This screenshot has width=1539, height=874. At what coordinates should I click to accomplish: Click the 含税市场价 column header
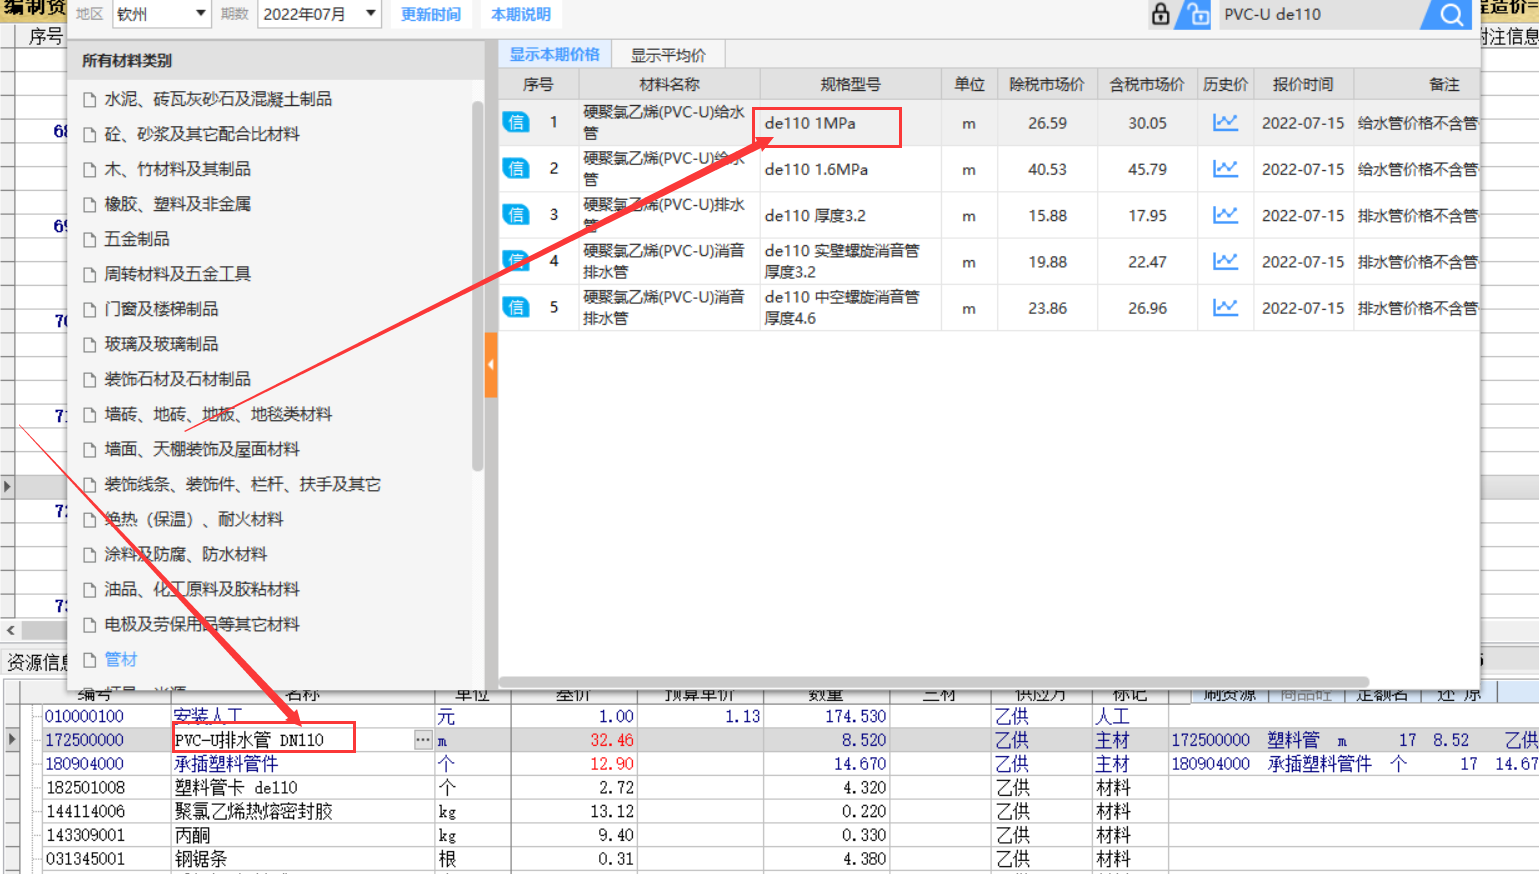tap(1147, 84)
